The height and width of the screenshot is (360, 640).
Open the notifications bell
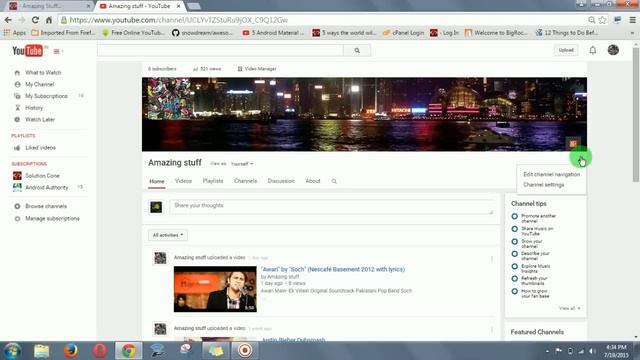pyautogui.click(x=593, y=50)
